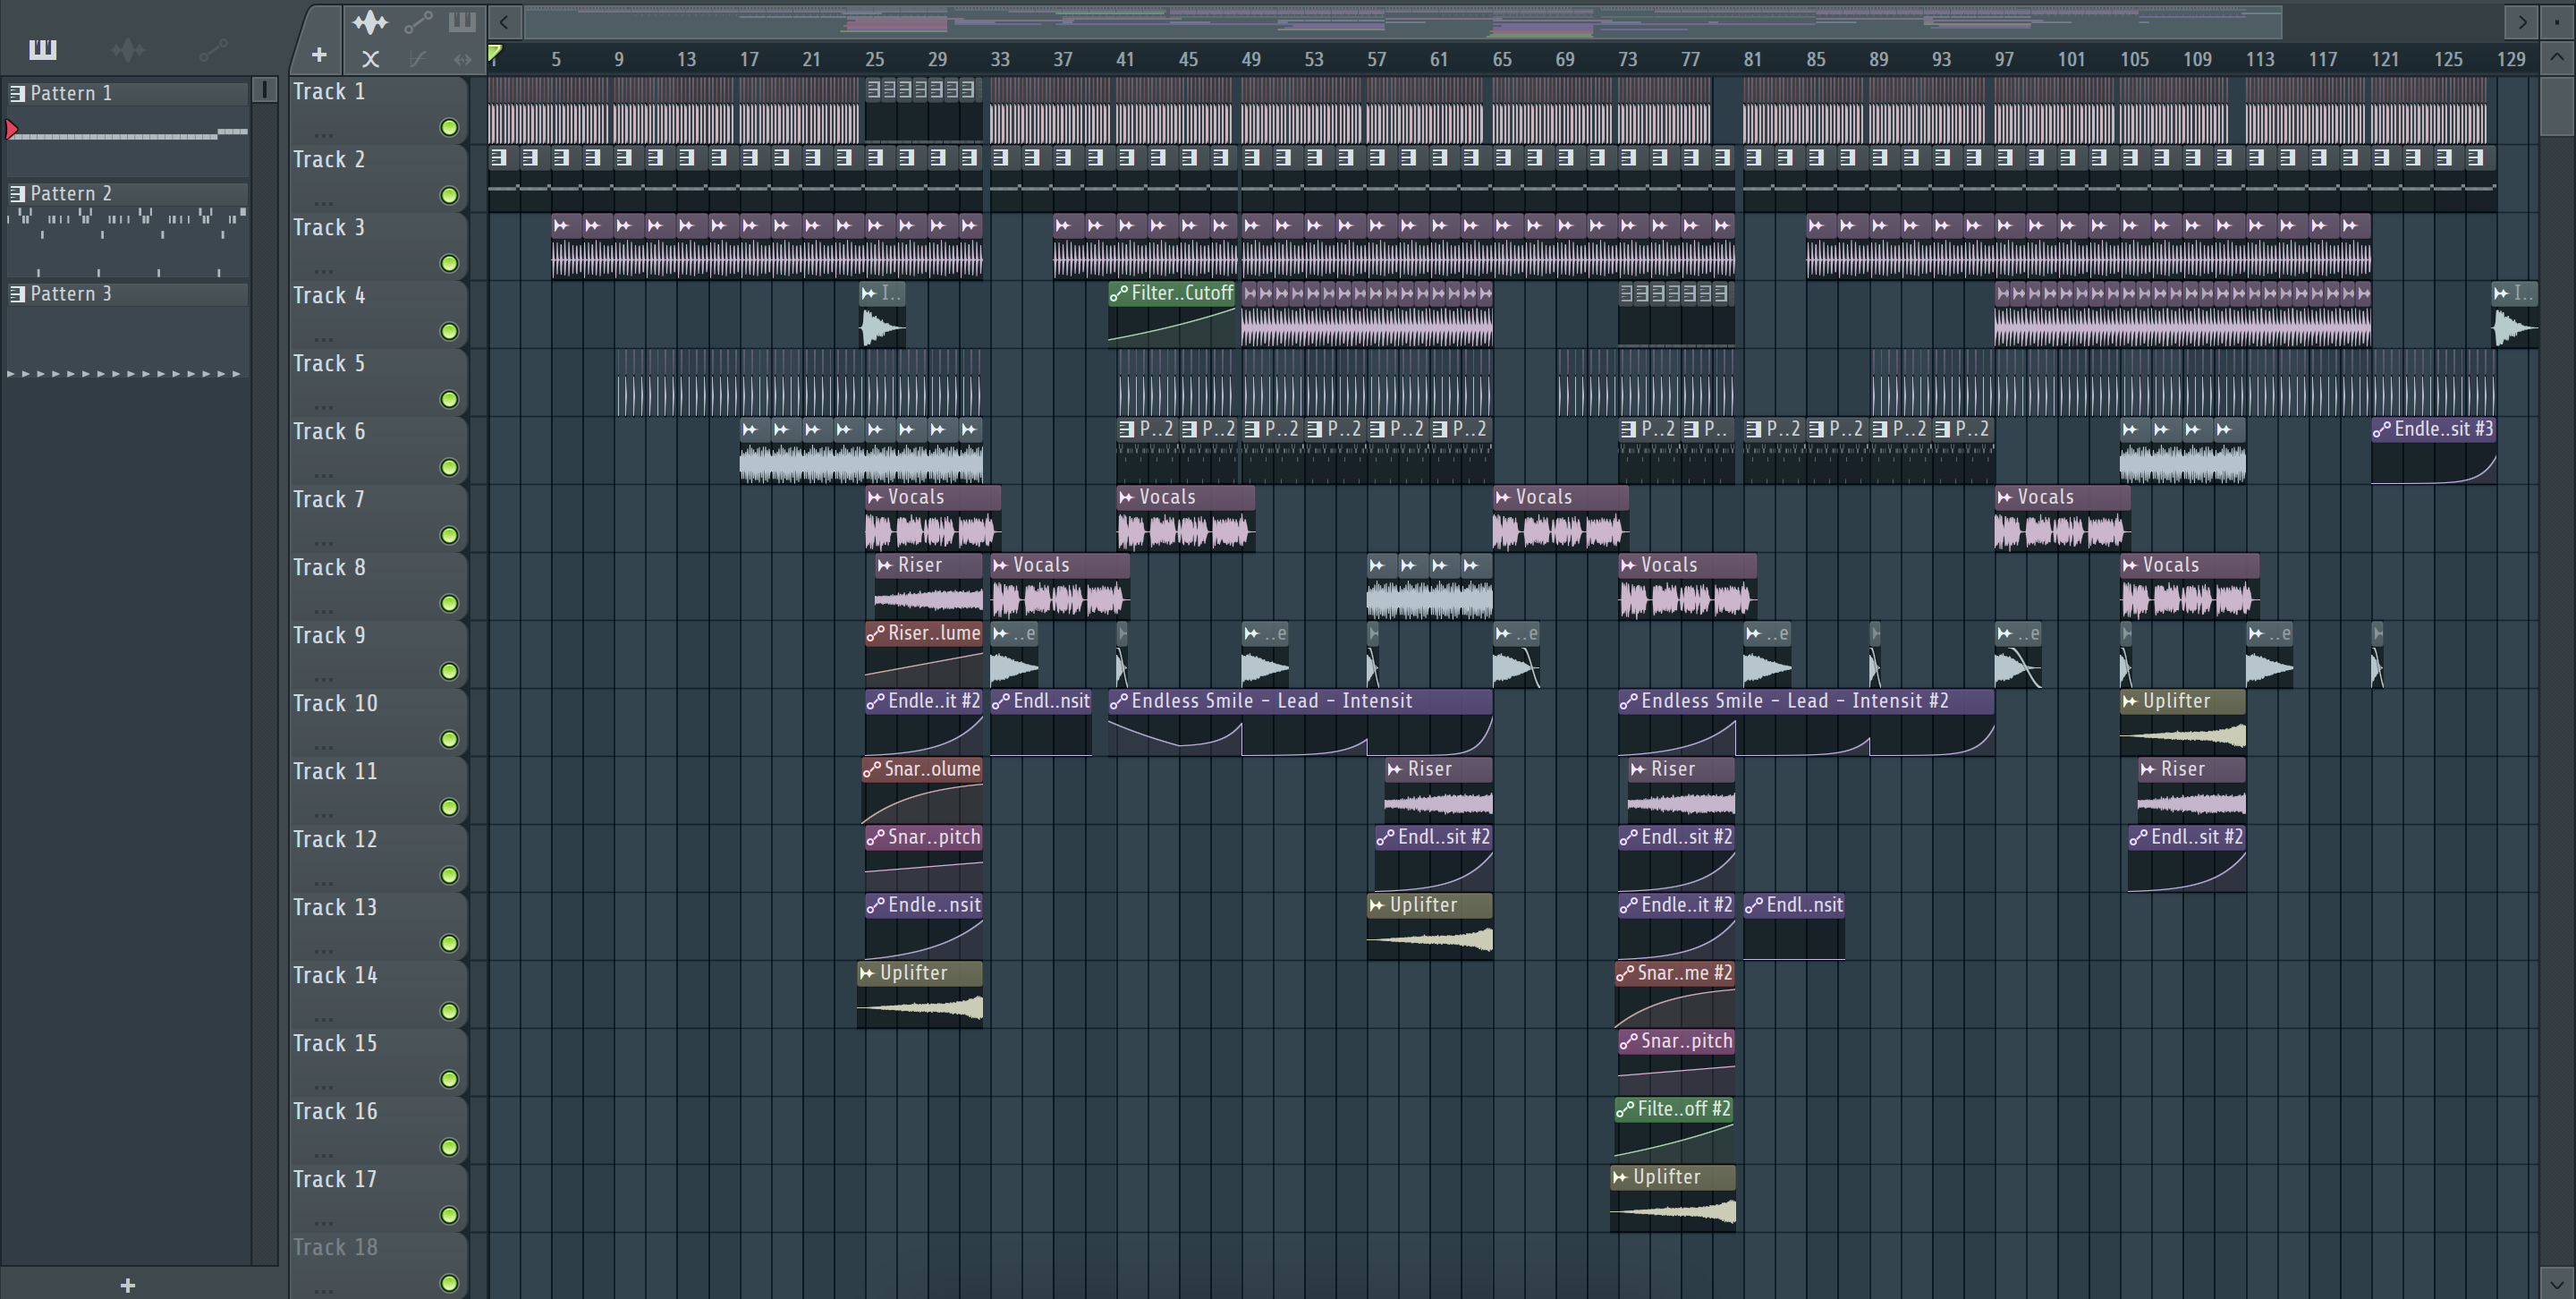Click the up arrow of the vertical scrollbar
The width and height of the screenshot is (2576, 1299).
2557,57
